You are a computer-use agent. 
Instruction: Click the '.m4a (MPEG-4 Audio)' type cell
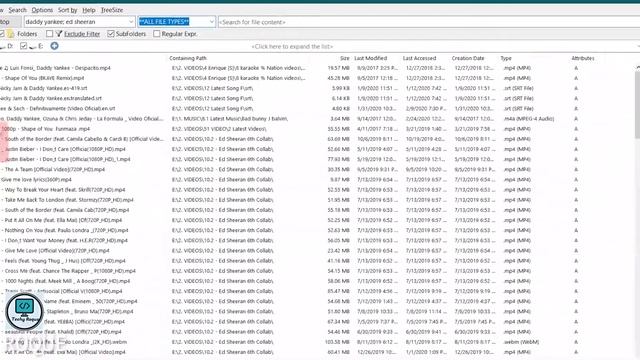tap(529, 119)
